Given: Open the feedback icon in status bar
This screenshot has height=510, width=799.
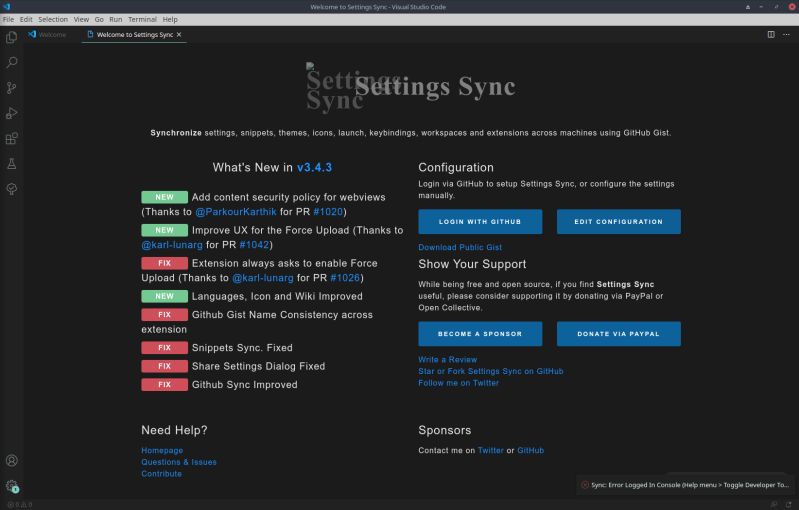Looking at the screenshot, I should [x=774, y=504].
